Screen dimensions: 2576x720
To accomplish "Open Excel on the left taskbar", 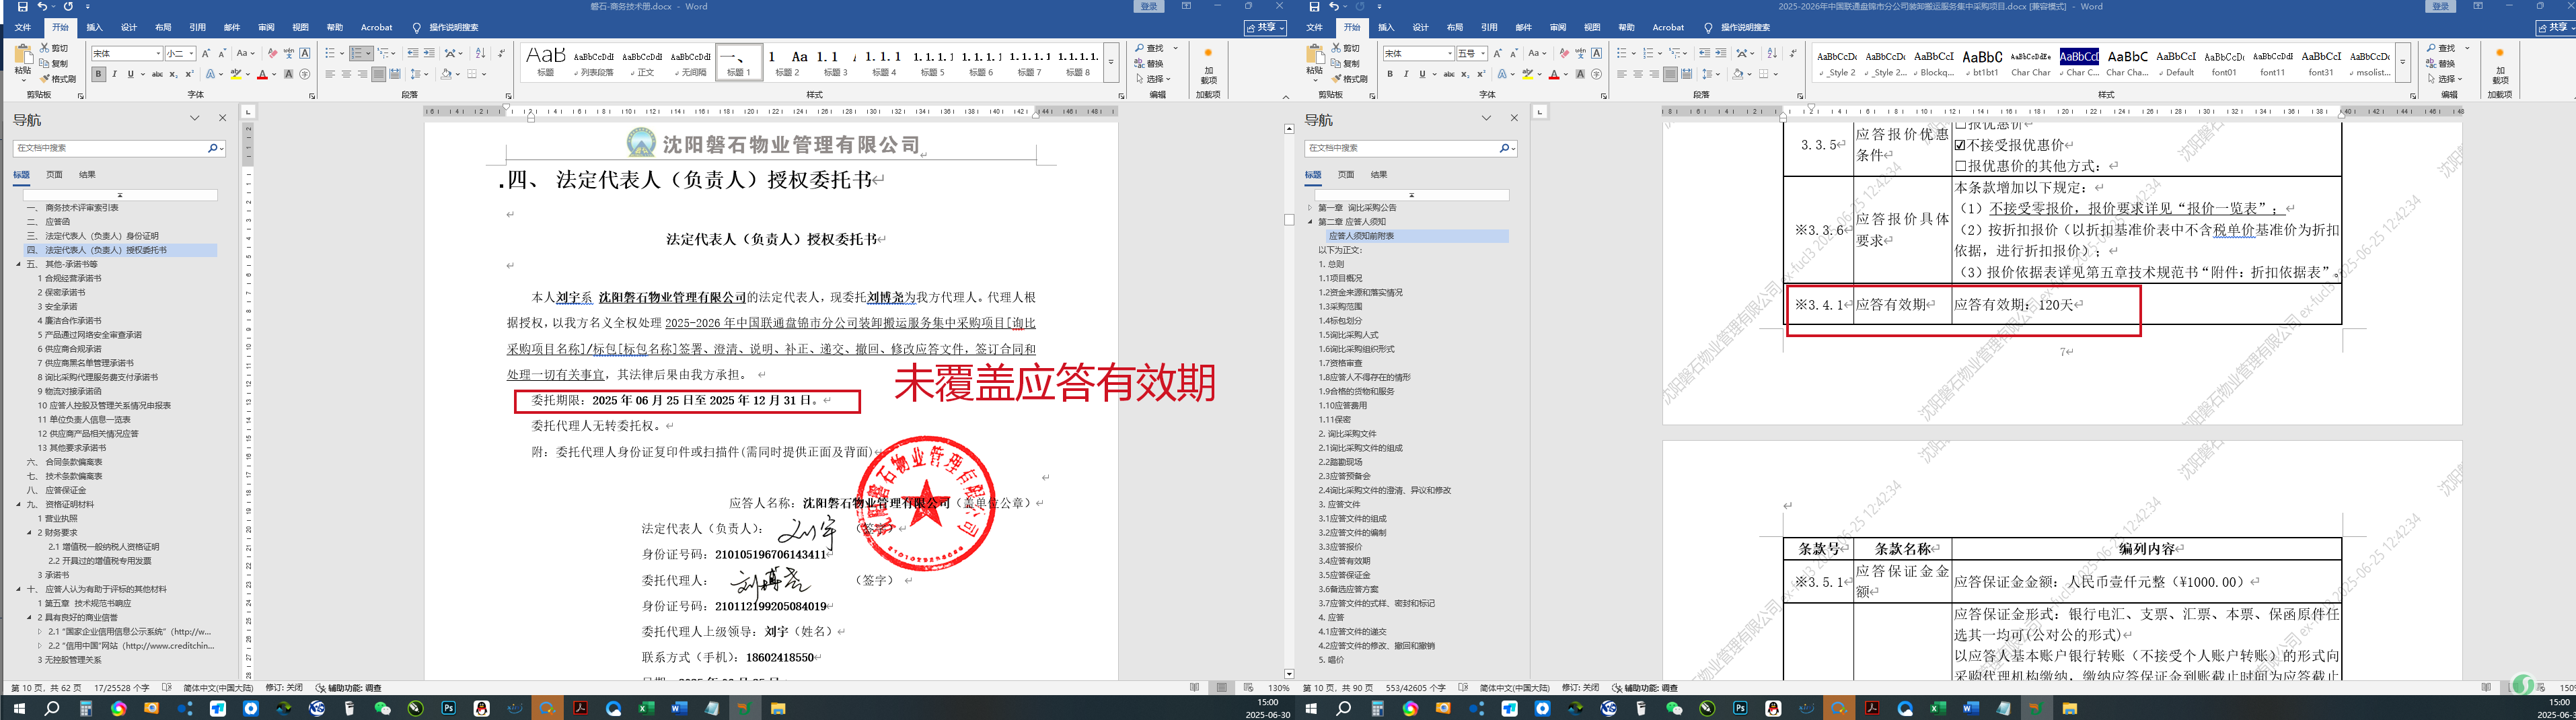I will coord(646,708).
